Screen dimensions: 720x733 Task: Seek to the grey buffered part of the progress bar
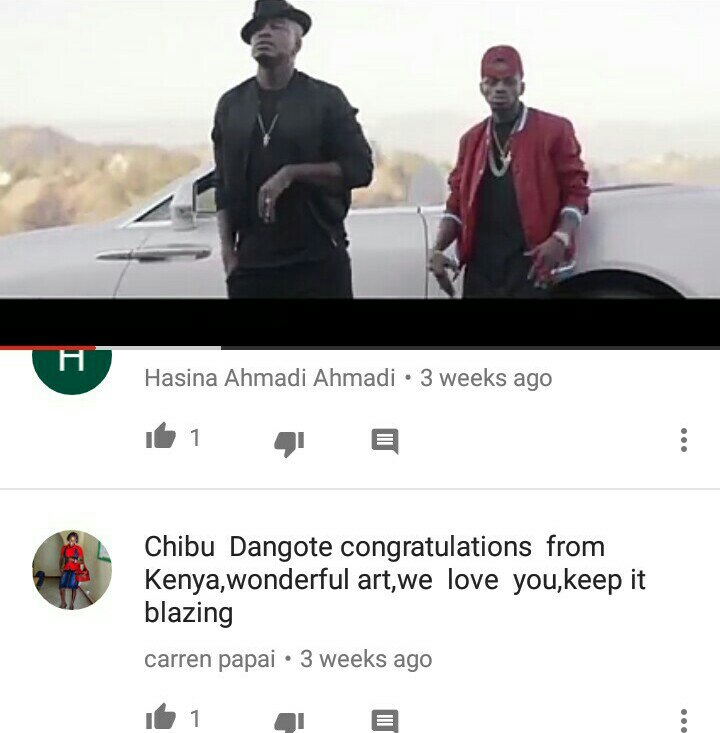coord(158,348)
